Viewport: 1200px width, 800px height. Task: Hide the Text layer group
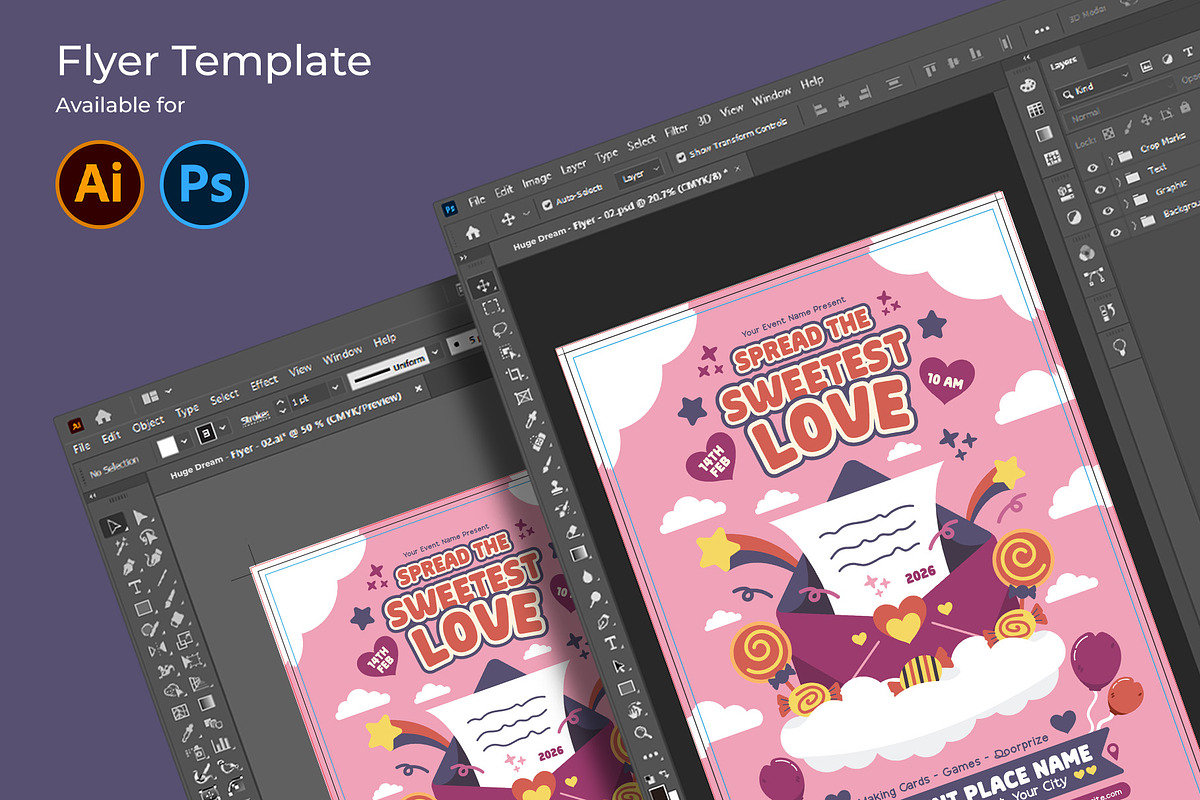click(x=1100, y=189)
